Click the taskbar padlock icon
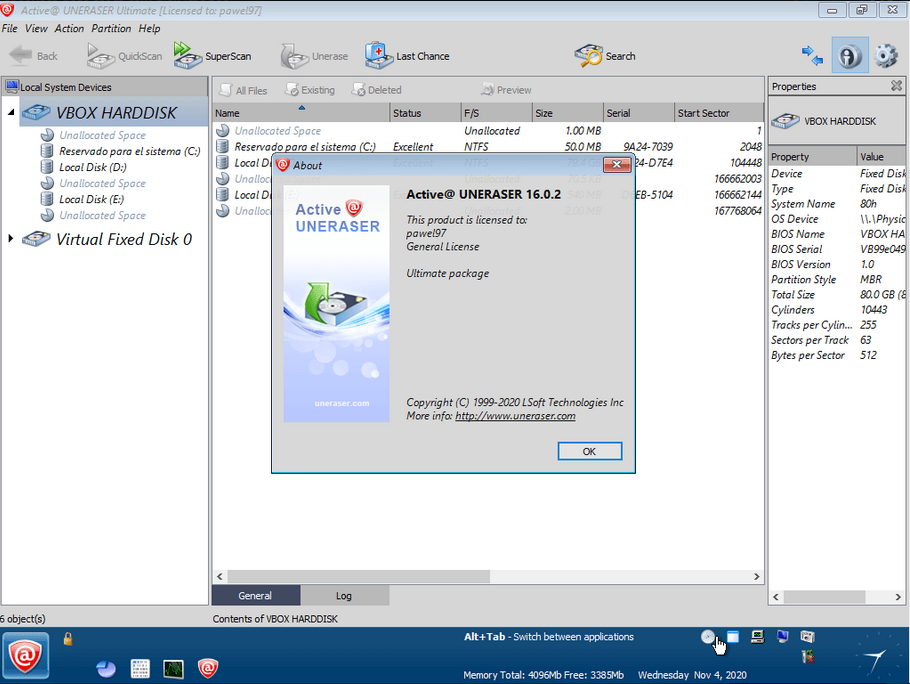 [x=68, y=639]
